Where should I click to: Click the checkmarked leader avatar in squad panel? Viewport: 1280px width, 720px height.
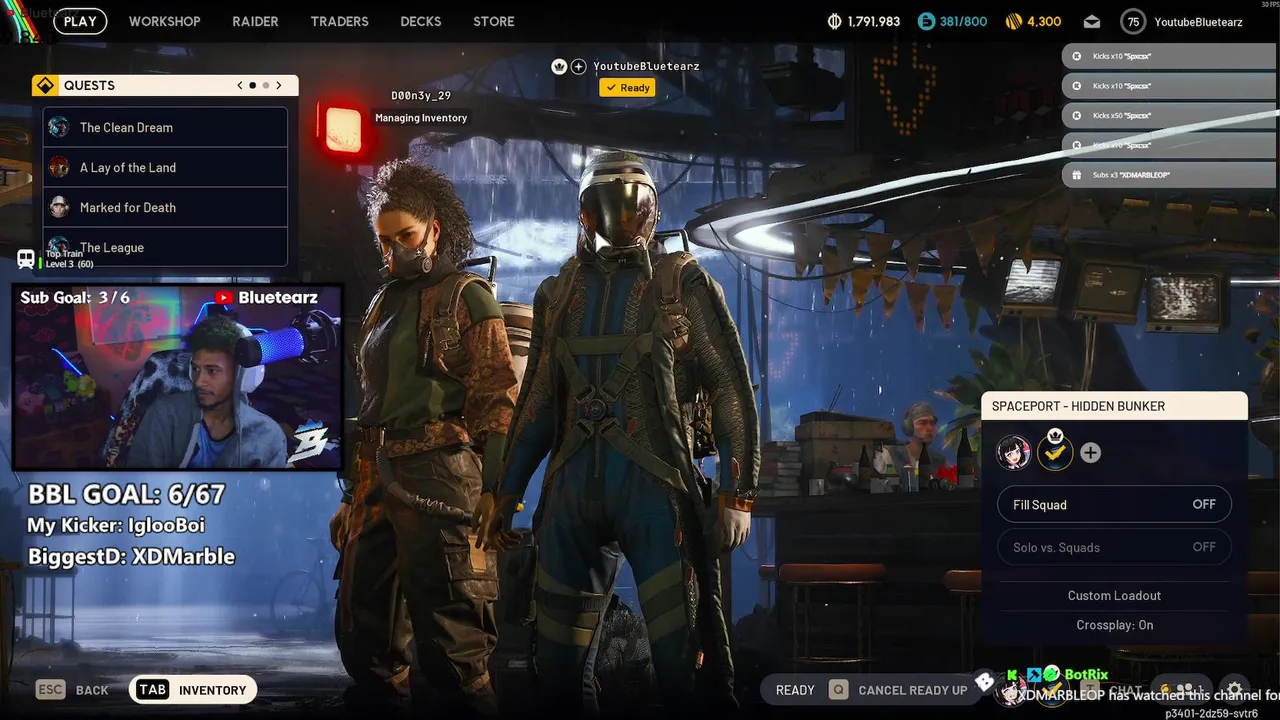point(1054,453)
